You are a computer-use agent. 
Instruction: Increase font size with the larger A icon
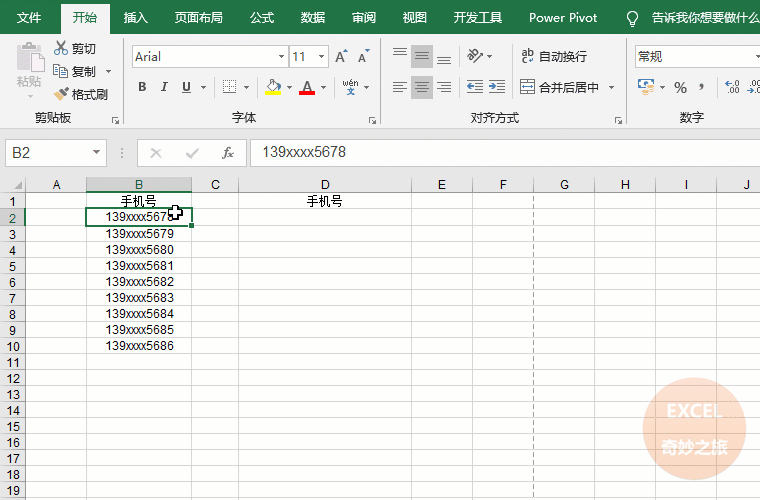click(341, 57)
